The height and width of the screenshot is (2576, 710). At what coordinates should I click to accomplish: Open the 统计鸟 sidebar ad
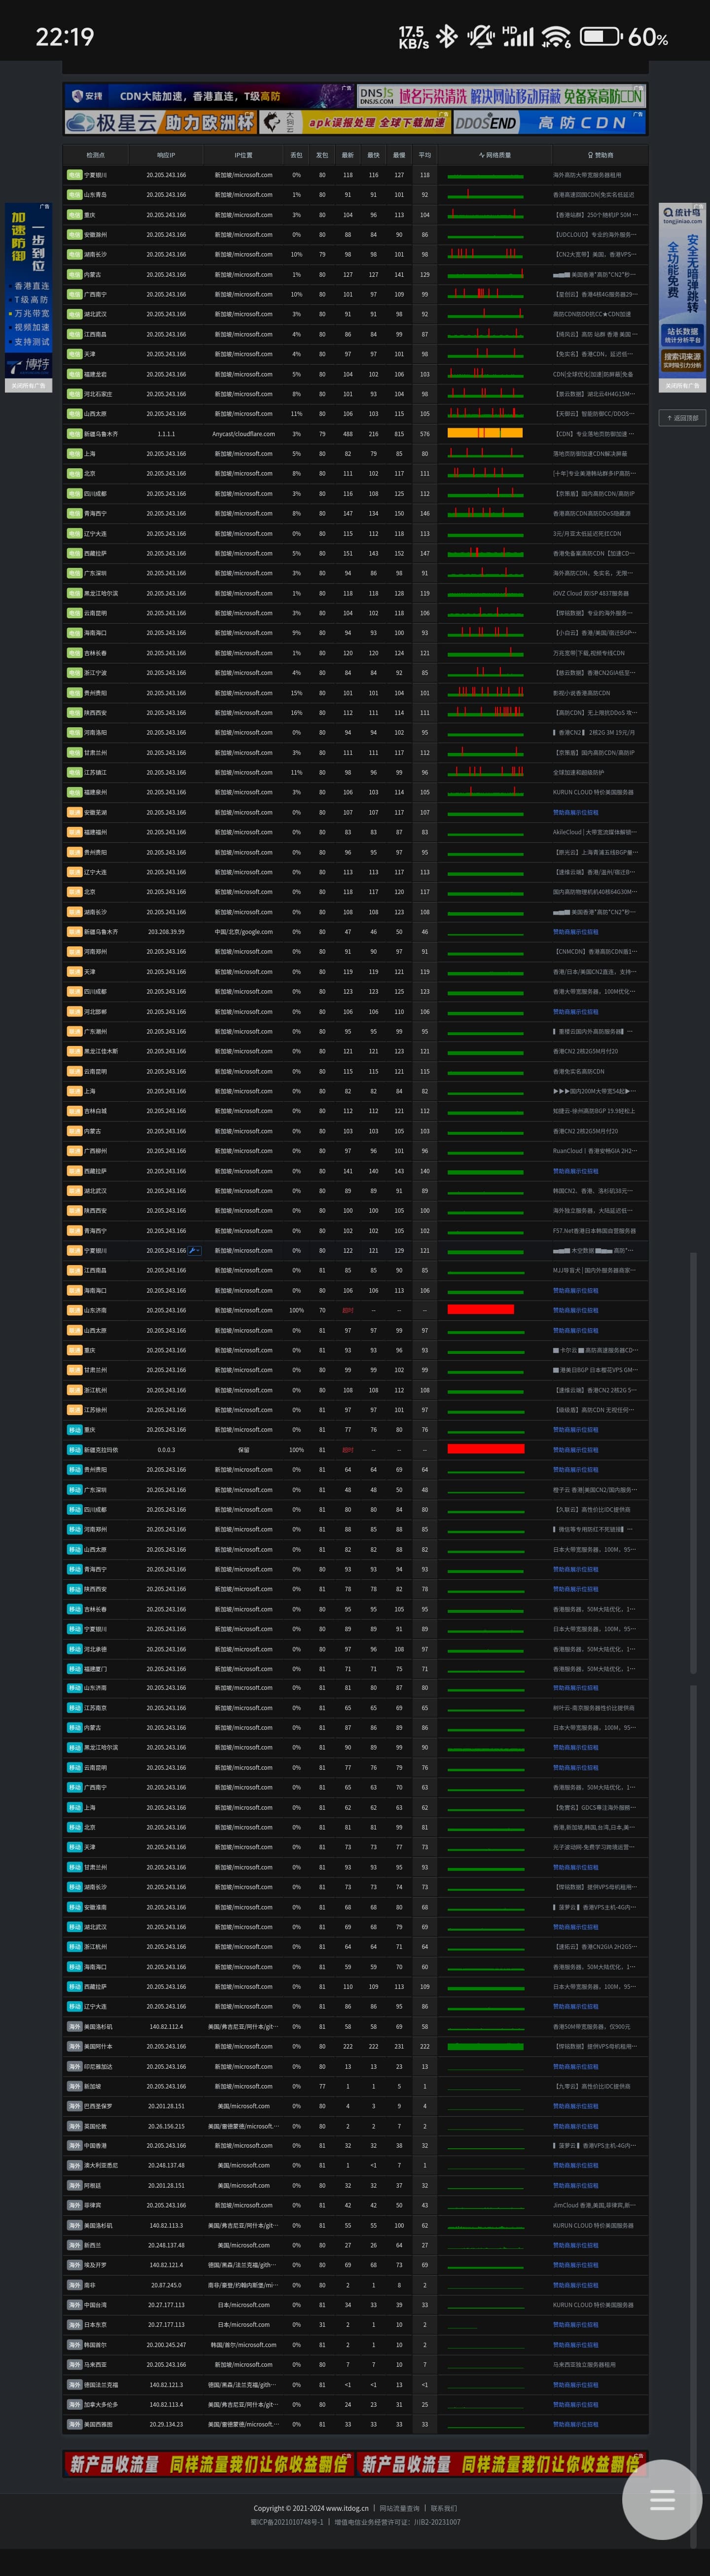[683, 291]
